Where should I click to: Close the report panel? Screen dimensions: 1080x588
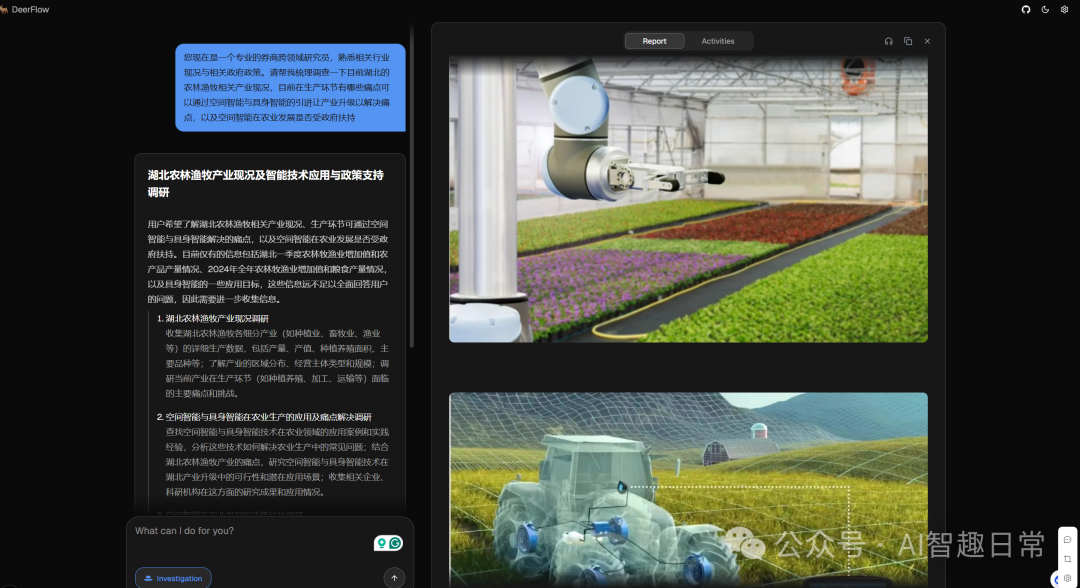[927, 41]
